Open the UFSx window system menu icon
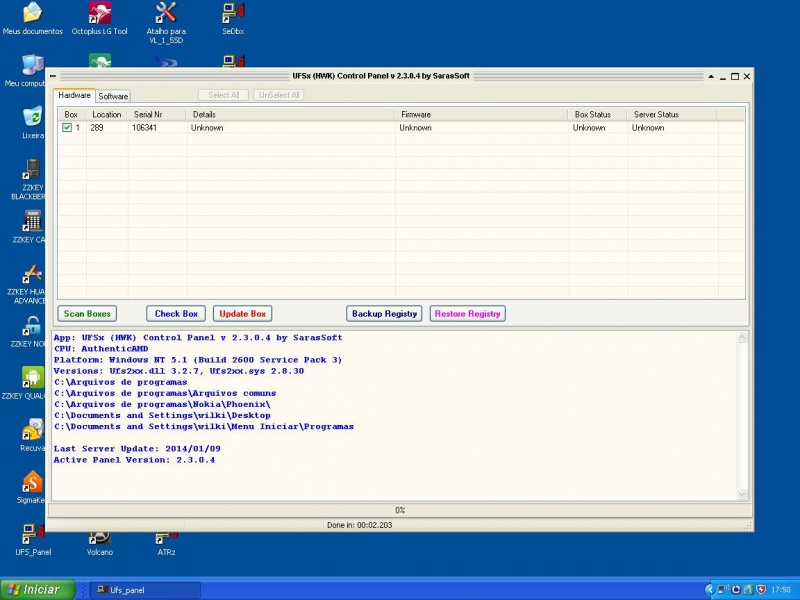Image resolution: width=800 pixels, height=600 pixels. [53, 77]
